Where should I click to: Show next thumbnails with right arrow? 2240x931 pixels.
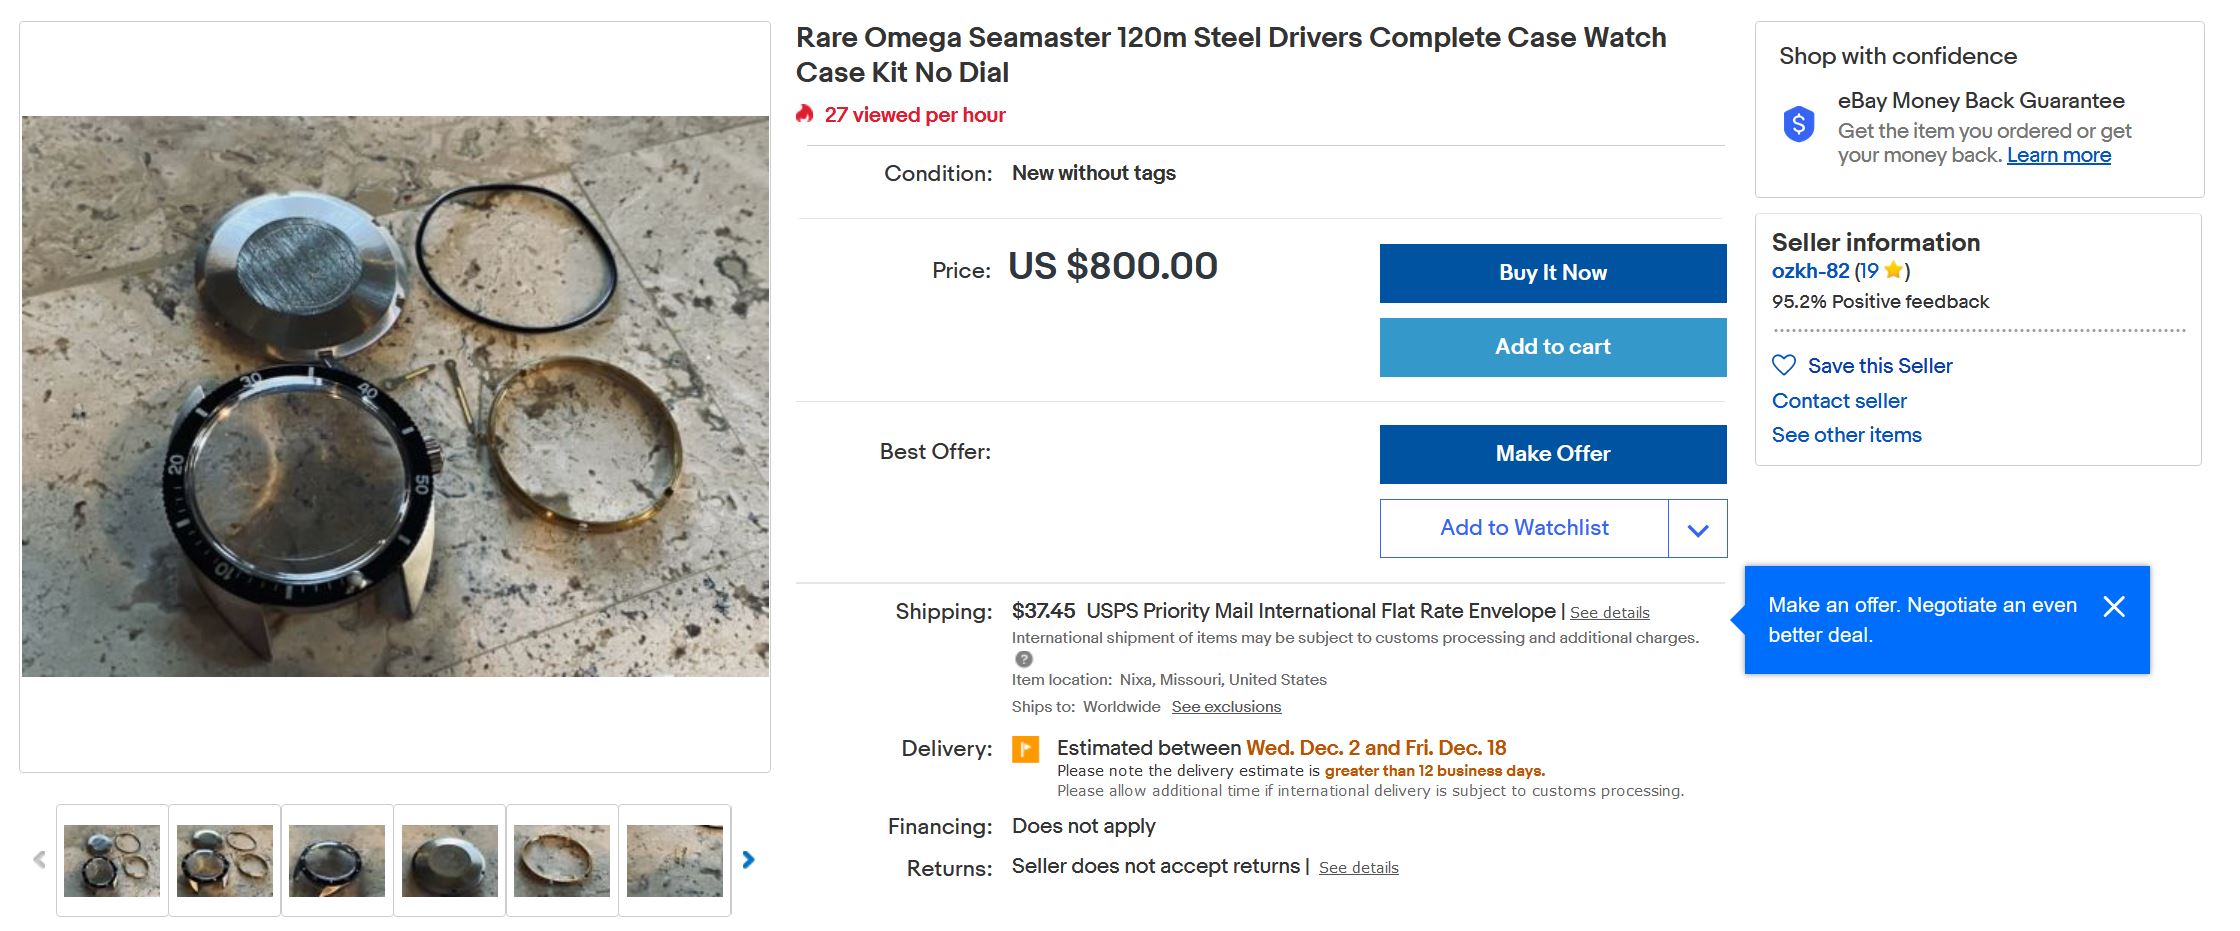[x=748, y=860]
